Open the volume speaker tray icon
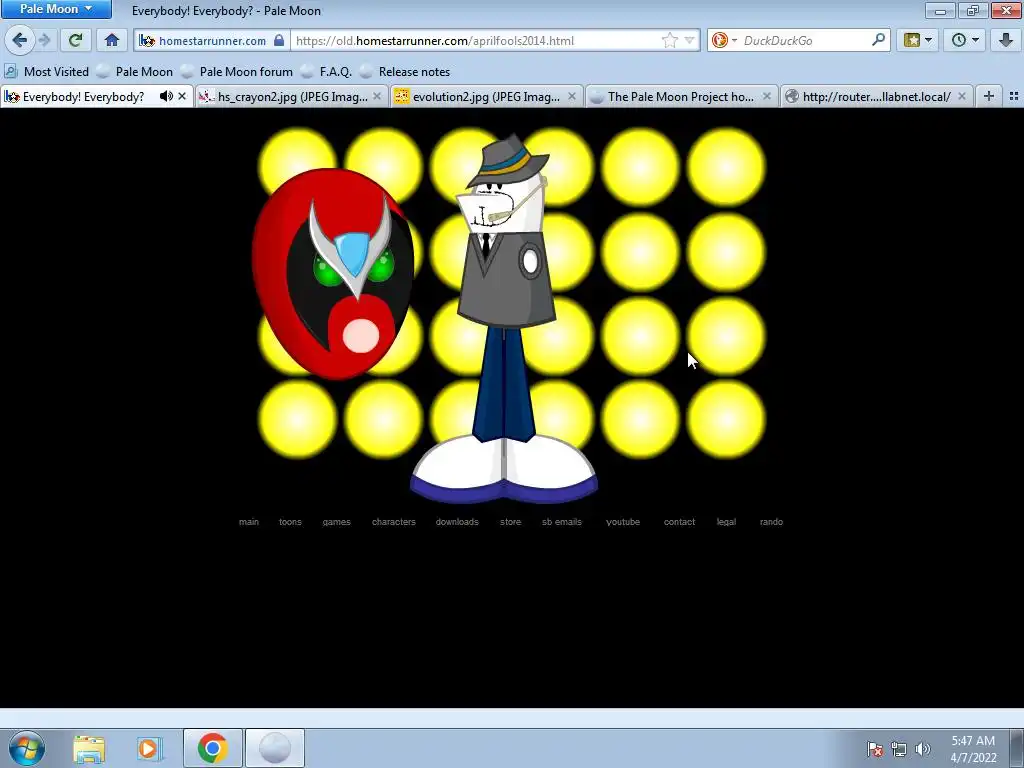This screenshot has width=1024, height=768. tap(923, 749)
